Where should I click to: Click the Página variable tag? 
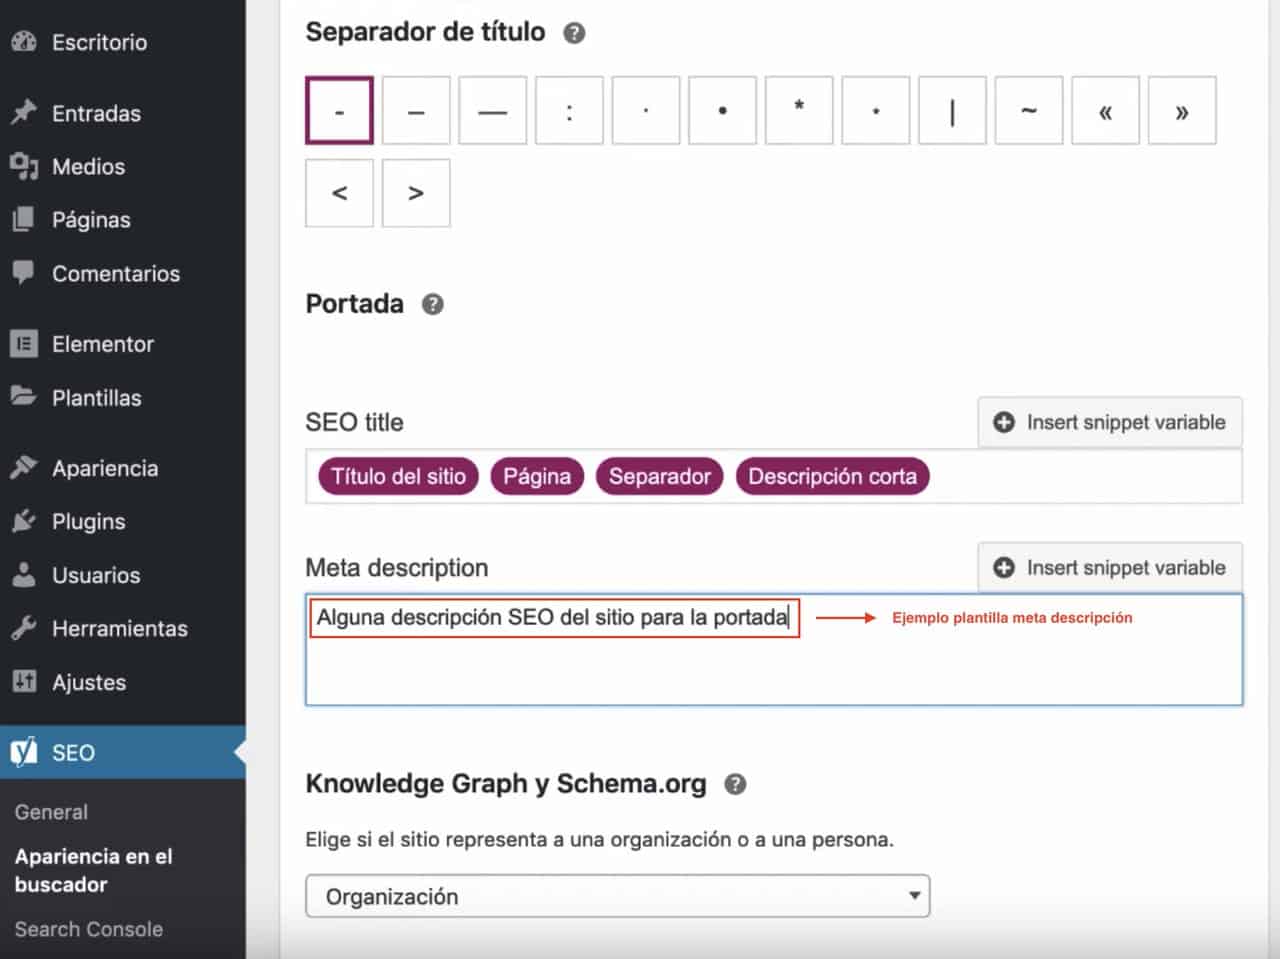537,476
